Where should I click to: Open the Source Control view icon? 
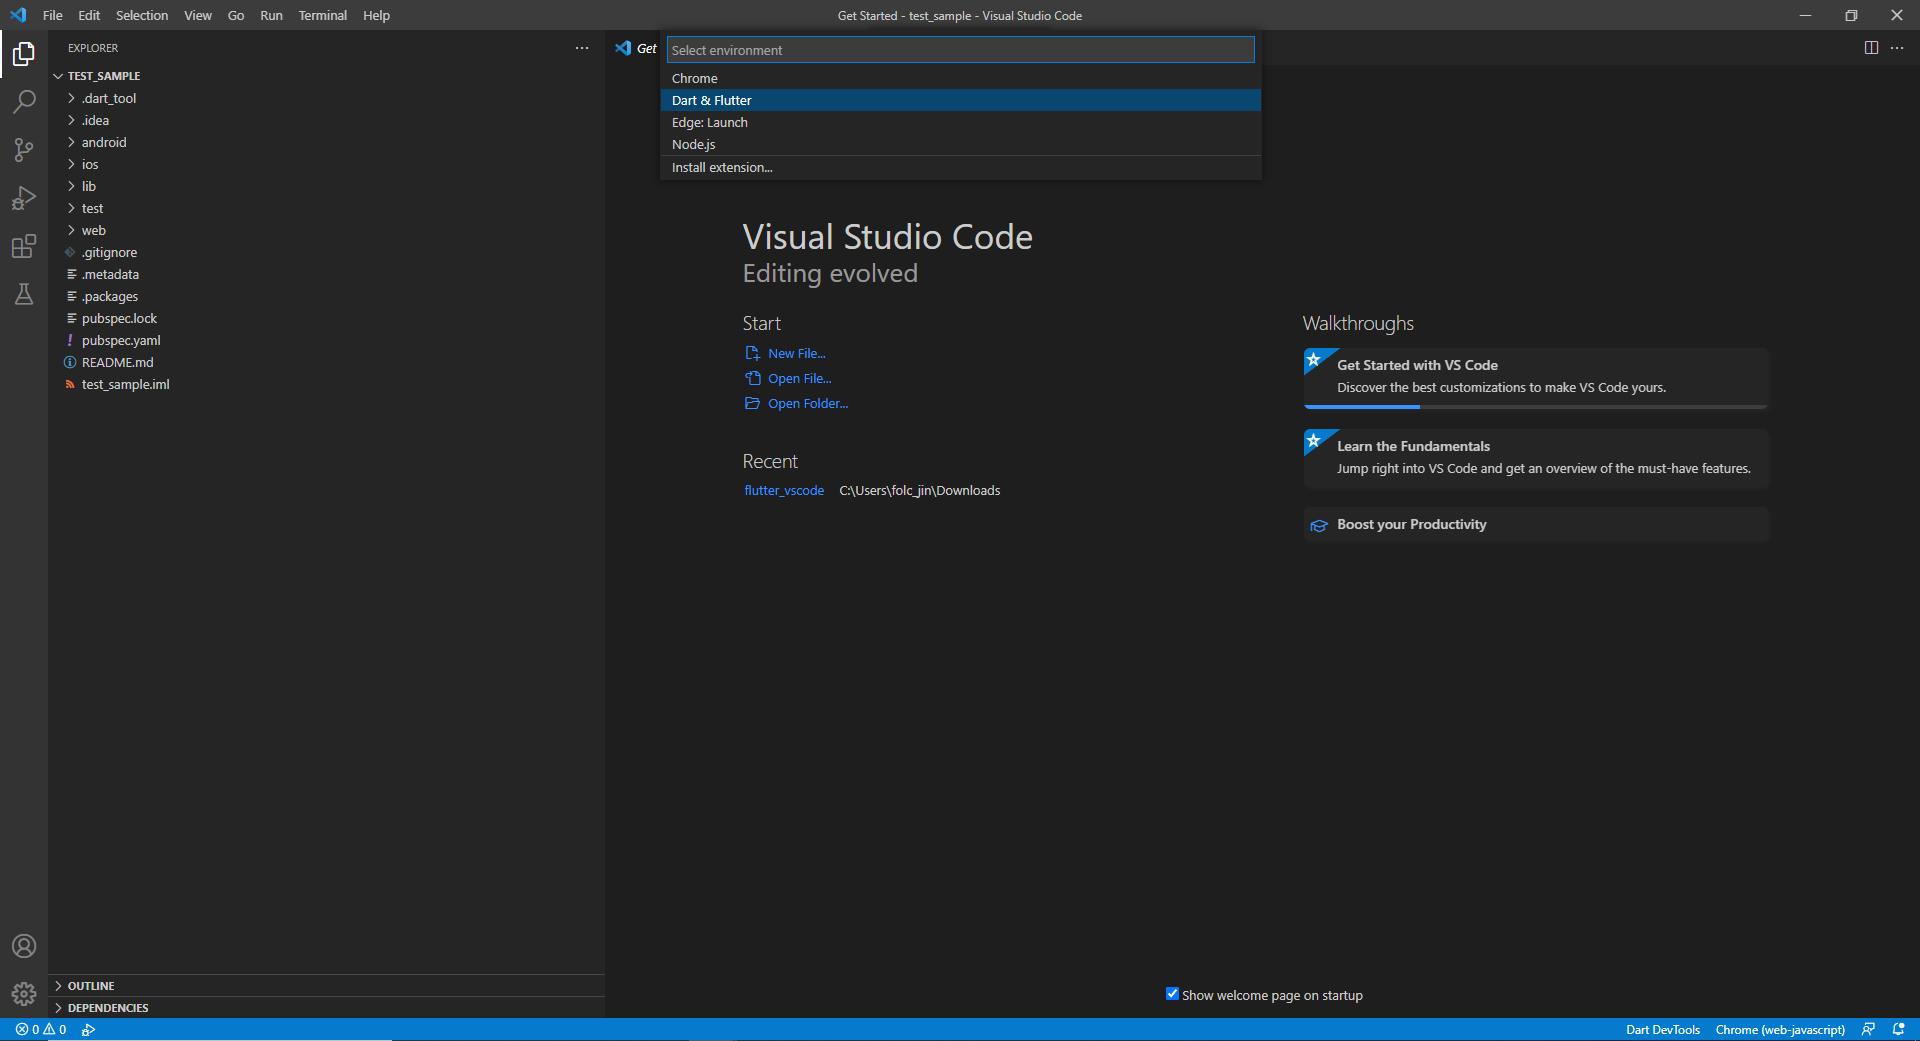[x=24, y=150]
